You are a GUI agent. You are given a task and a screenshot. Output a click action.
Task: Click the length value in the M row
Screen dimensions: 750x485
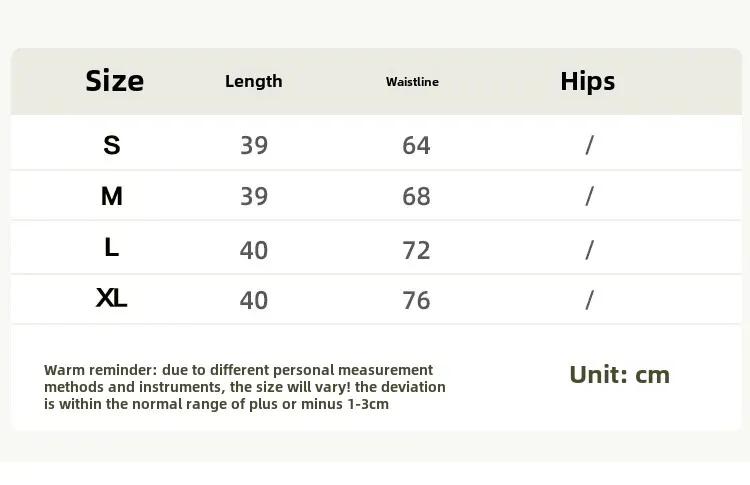(x=254, y=196)
